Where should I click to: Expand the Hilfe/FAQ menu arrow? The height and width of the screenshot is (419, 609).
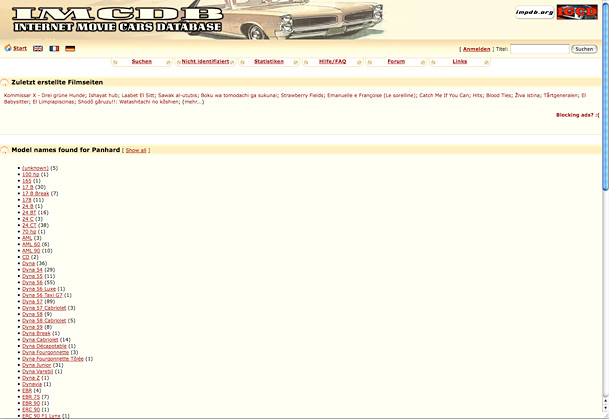(x=357, y=62)
